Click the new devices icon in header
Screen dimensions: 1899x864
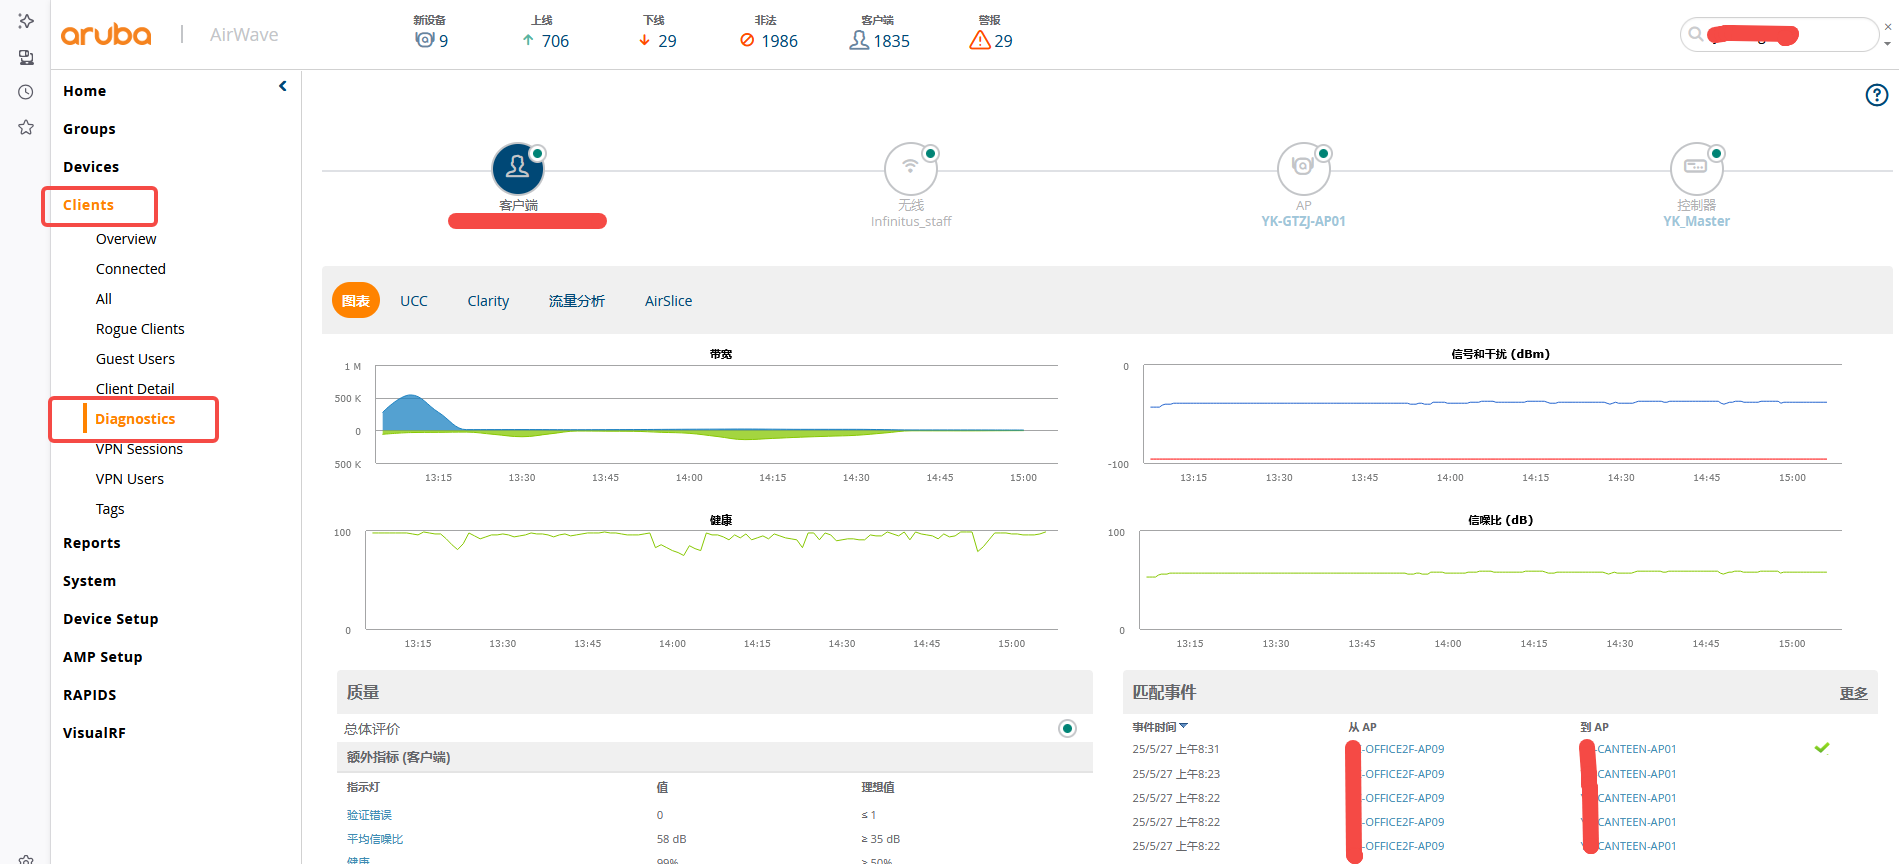[425, 40]
